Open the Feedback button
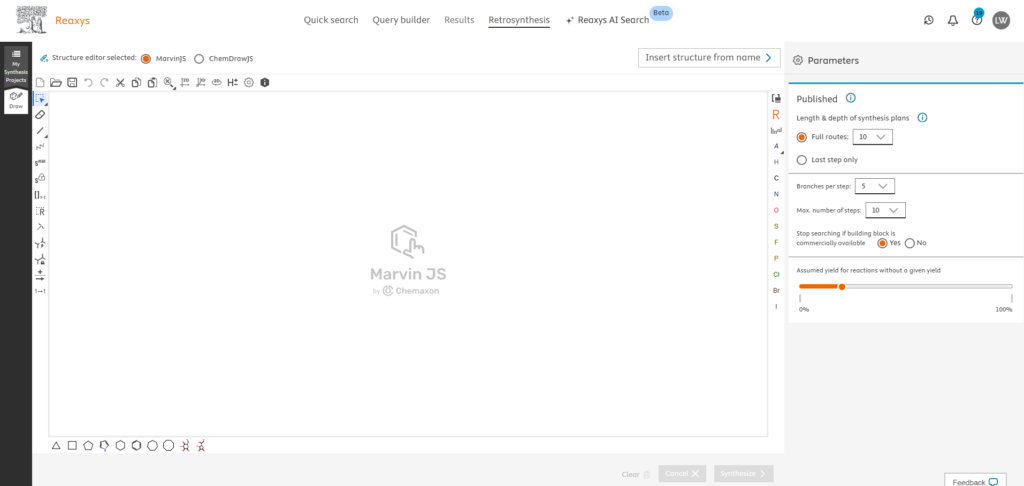The image size is (1024, 486). (x=974, y=481)
